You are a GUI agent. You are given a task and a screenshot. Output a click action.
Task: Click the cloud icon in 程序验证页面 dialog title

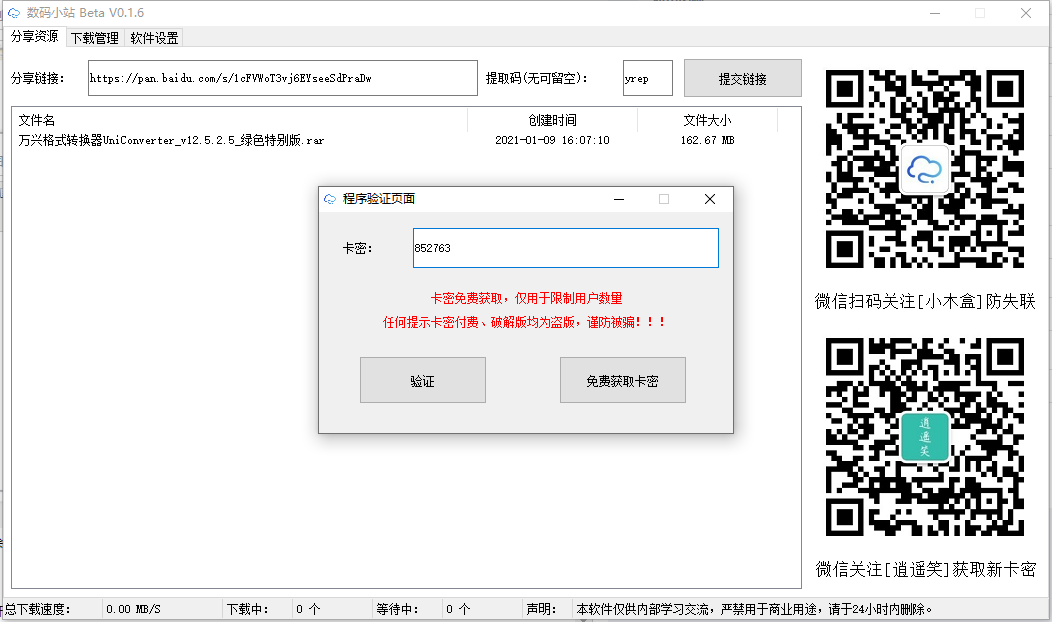pos(329,199)
